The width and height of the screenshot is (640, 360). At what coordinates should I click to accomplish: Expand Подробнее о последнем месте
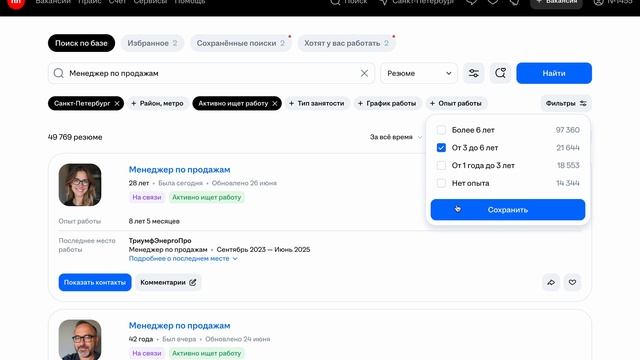coord(183,259)
